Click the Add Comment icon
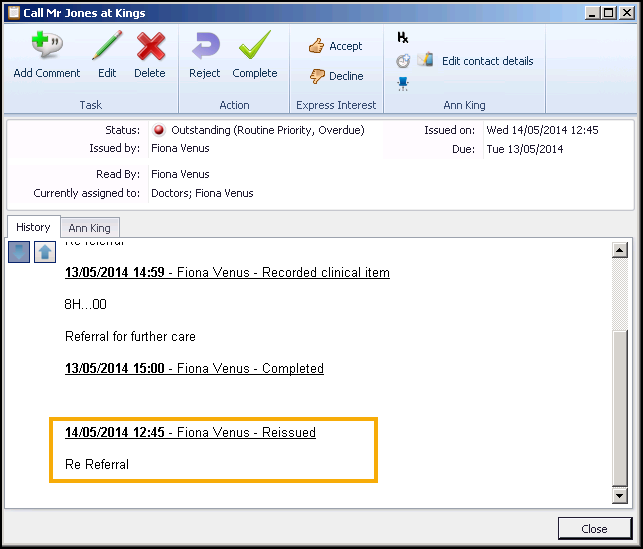The width and height of the screenshot is (643, 549). [x=46, y=47]
